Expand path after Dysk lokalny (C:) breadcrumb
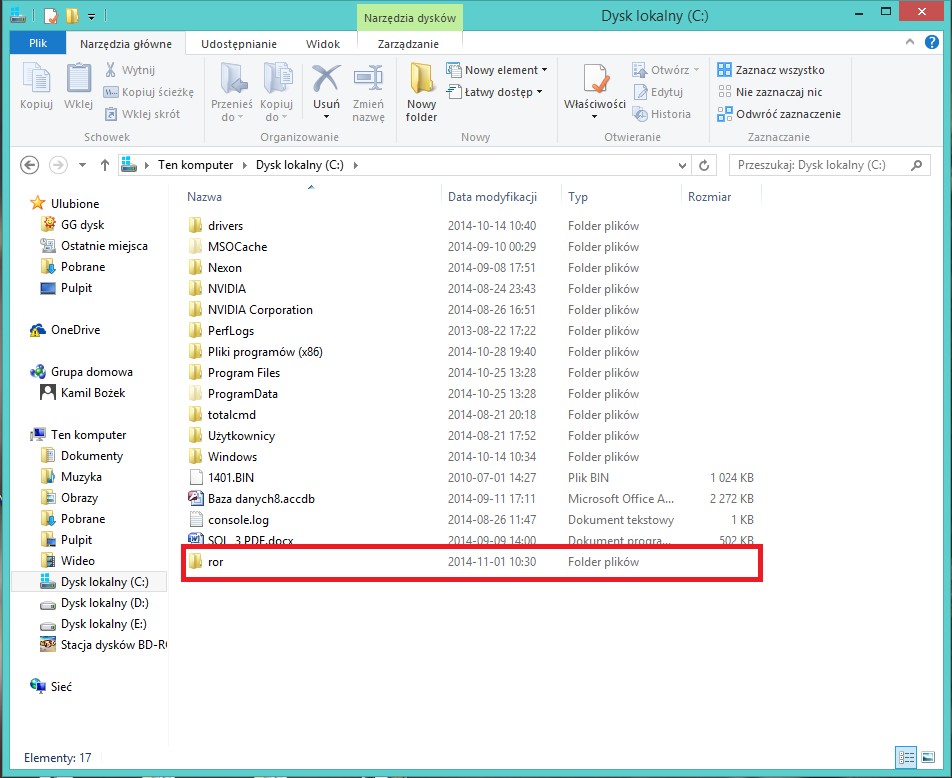The height and width of the screenshot is (778, 952). click(x=356, y=165)
